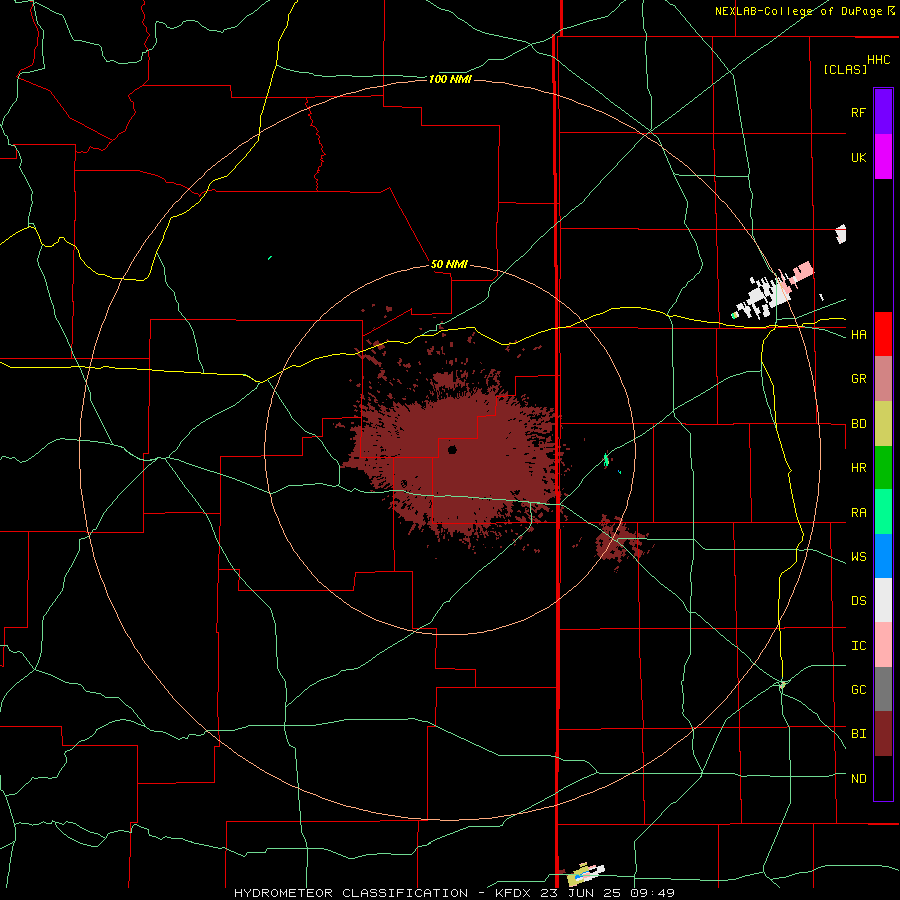Click the WS legend label
Image resolution: width=900 pixels, height=900 pixels.
(x=858, y=557)
